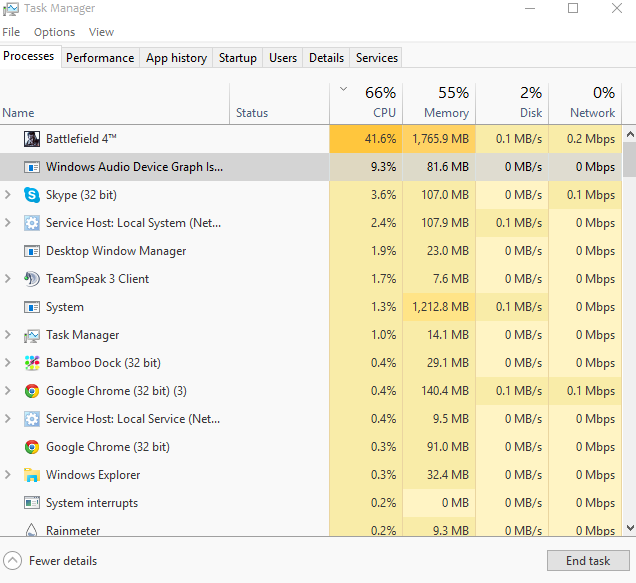The width and height of the screenshot is (636, 583).
Task: Expand the Windows Explorer process group
Action: 7,475
